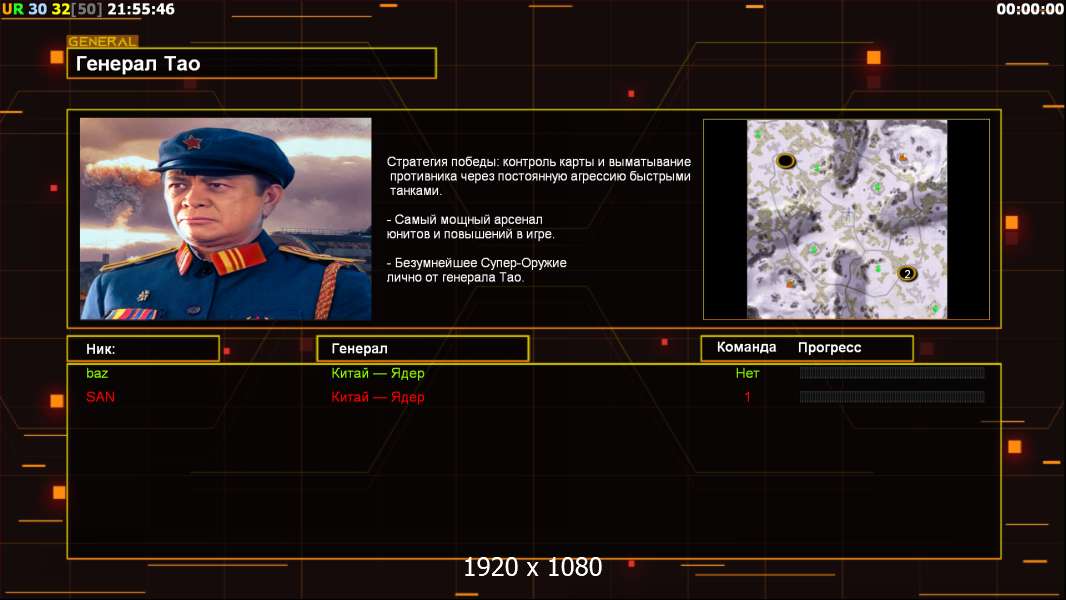The image size is (1066, 600).
Task: Click the Стратегия победы description text
Action: [538, 176]
